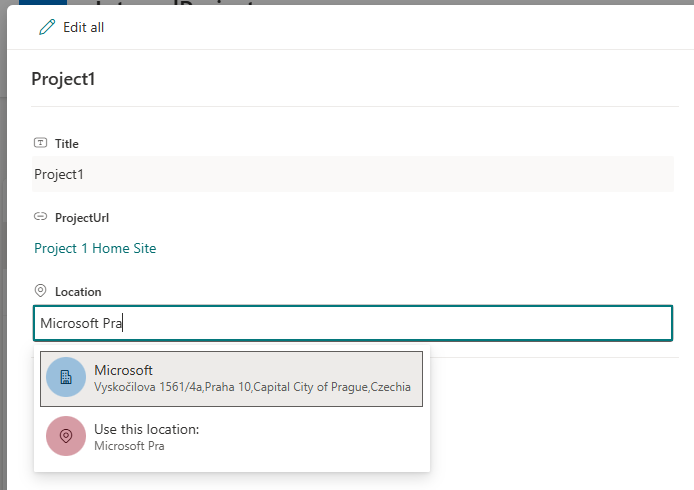Click the Location pin icon beside label

click(41, 290)
